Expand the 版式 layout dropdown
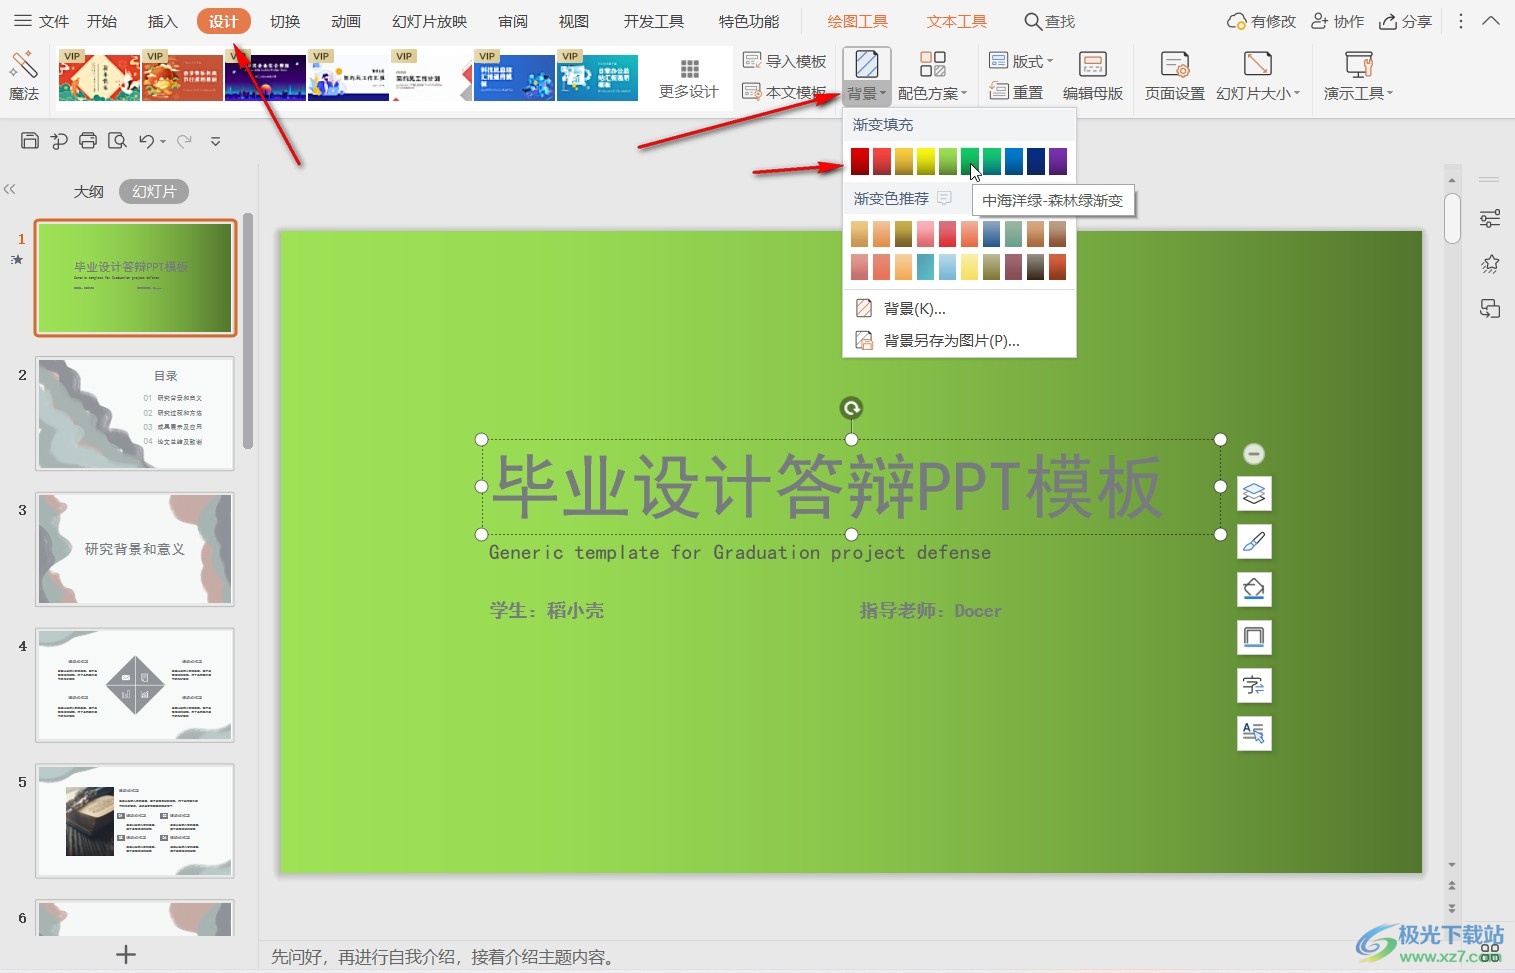This screenshot has height=973, width=1515. coord(1021,61)
